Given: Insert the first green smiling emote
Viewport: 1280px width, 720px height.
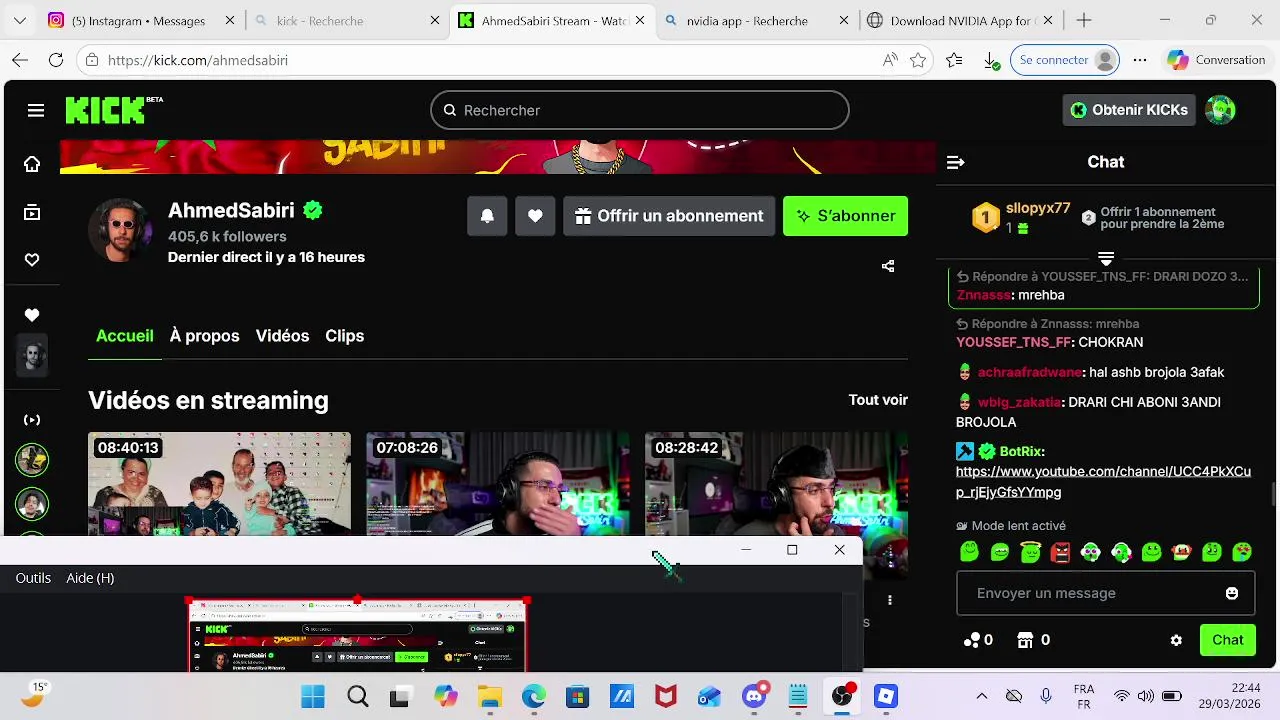Looking at the screenshot, I should (969, 551).
